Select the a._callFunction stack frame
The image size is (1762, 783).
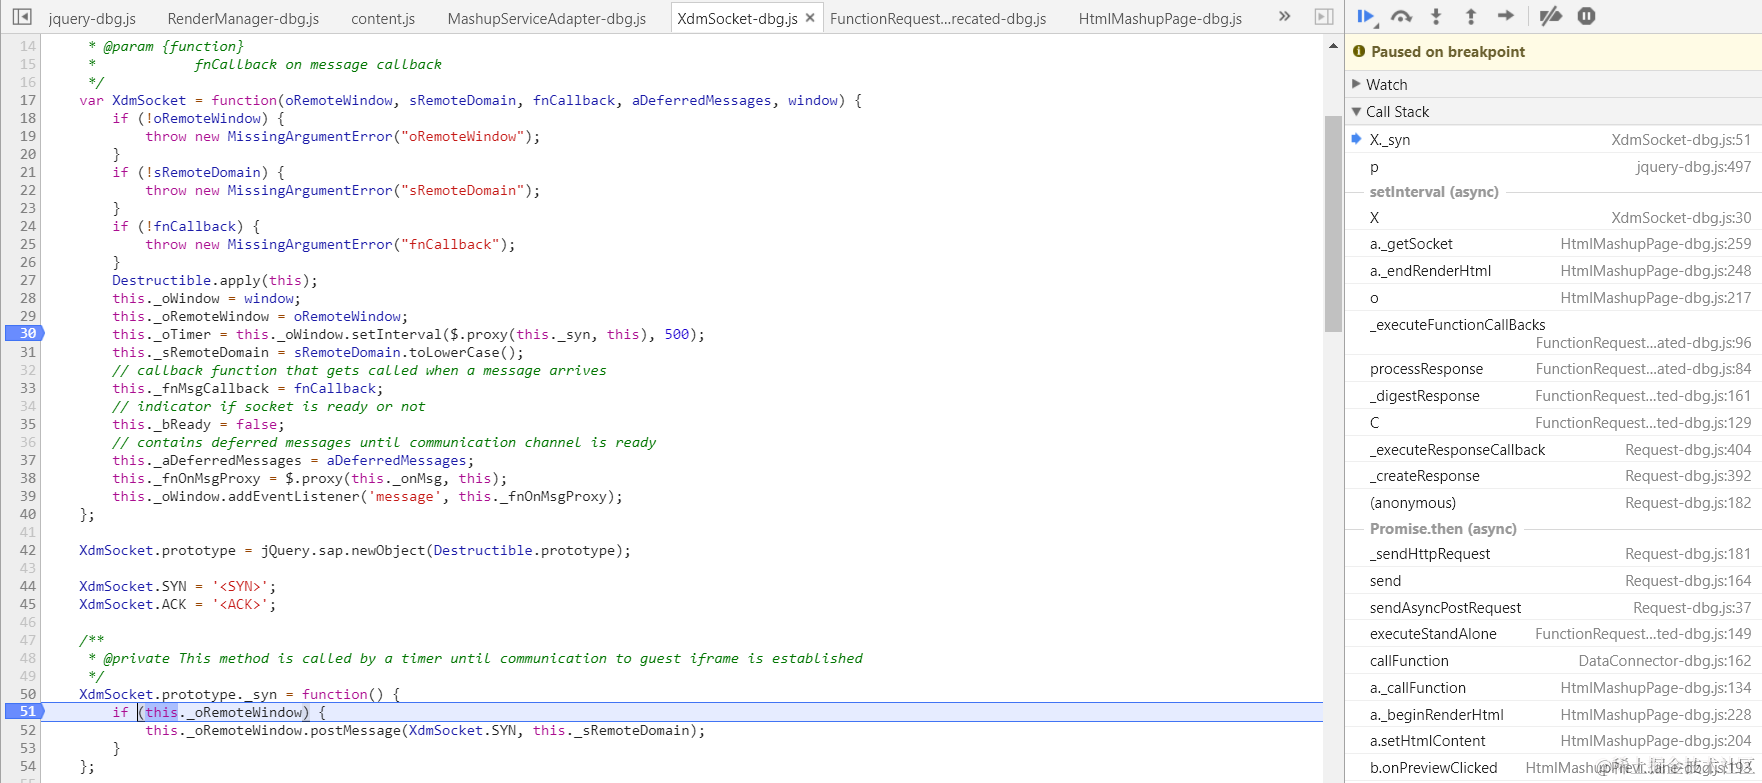(1552, 688)
